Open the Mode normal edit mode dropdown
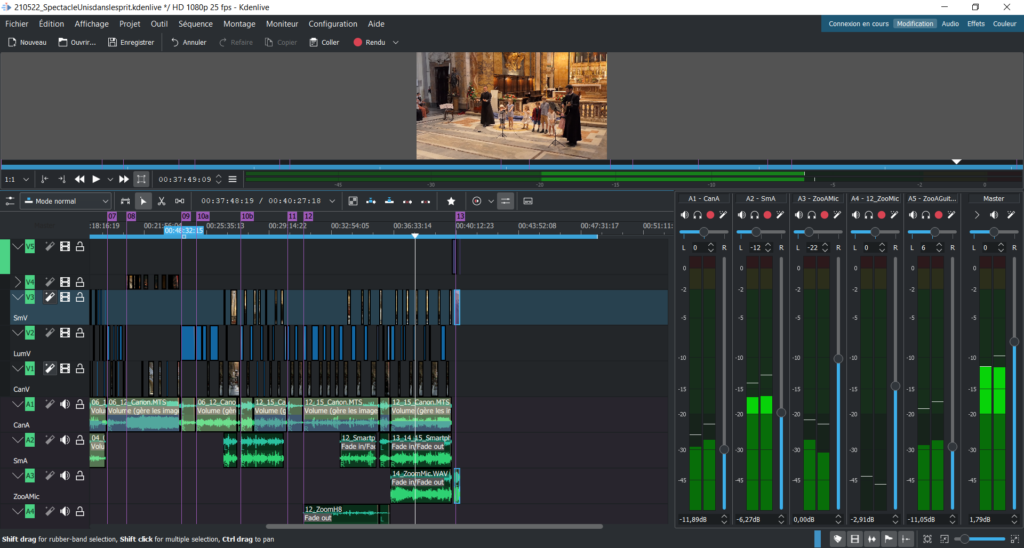Viewport: 1024px width, 548px height. coord(65,201)
